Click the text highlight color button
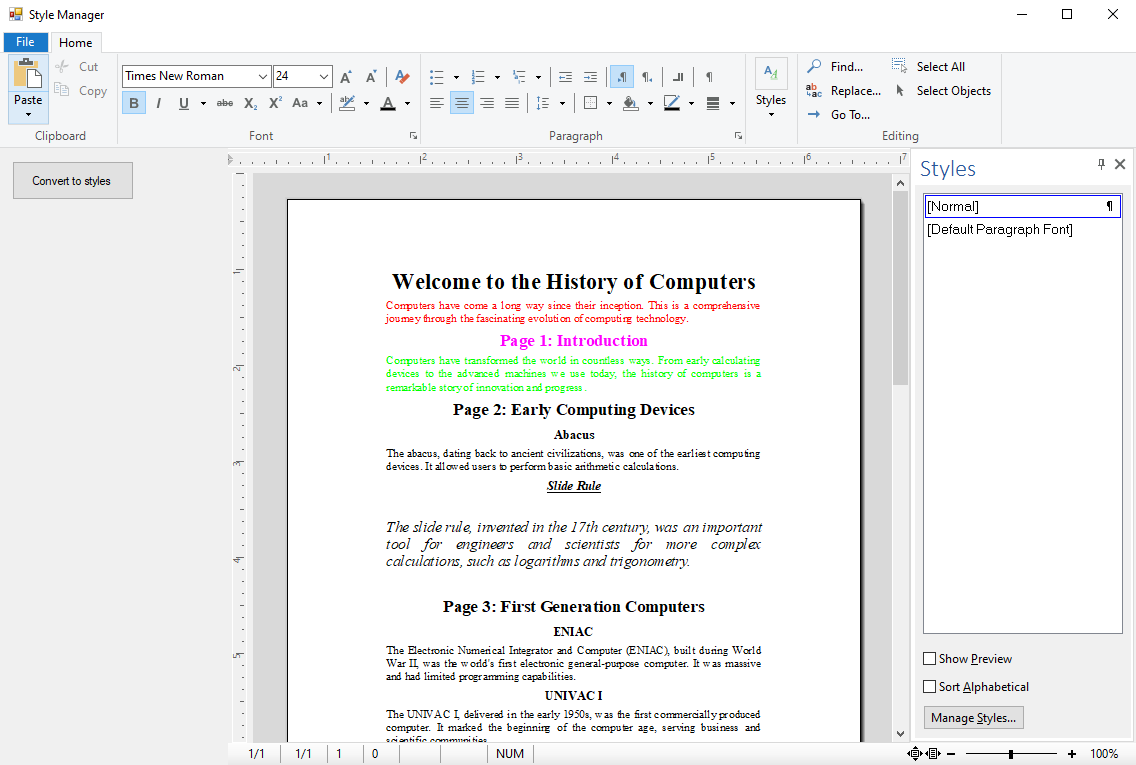The width and height of the screenshot is (1136, 765). click(348, 103)
